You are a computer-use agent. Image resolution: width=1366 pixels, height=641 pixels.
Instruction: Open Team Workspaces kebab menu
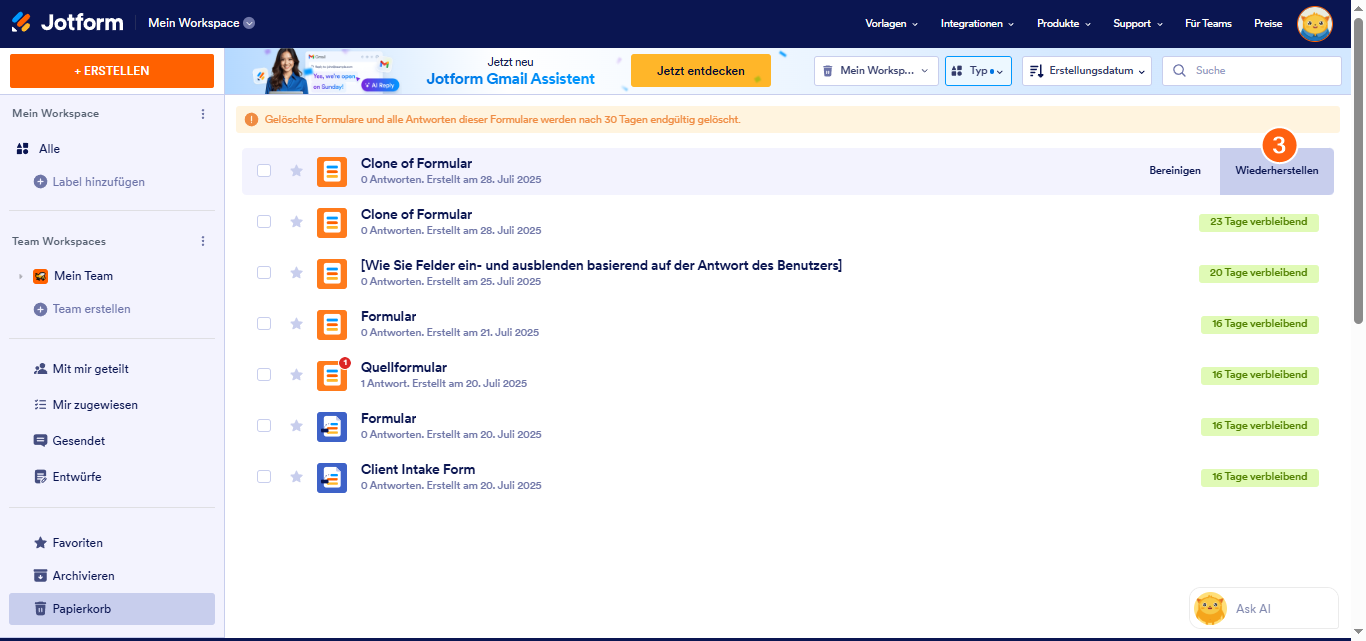(203, 241)
